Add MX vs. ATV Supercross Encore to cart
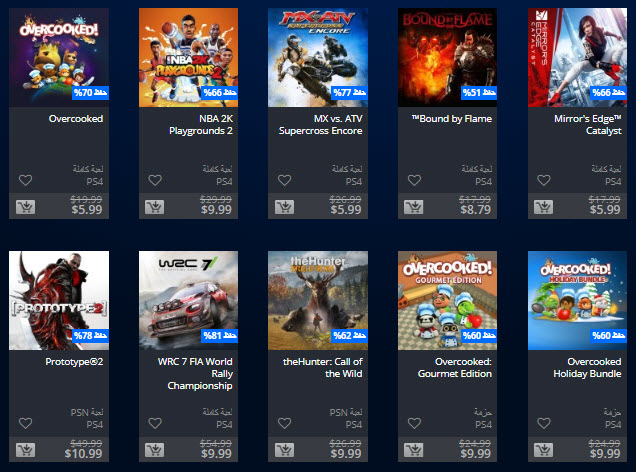The width and height of the screenshot is (636, 472). click(x=284, y=207)
